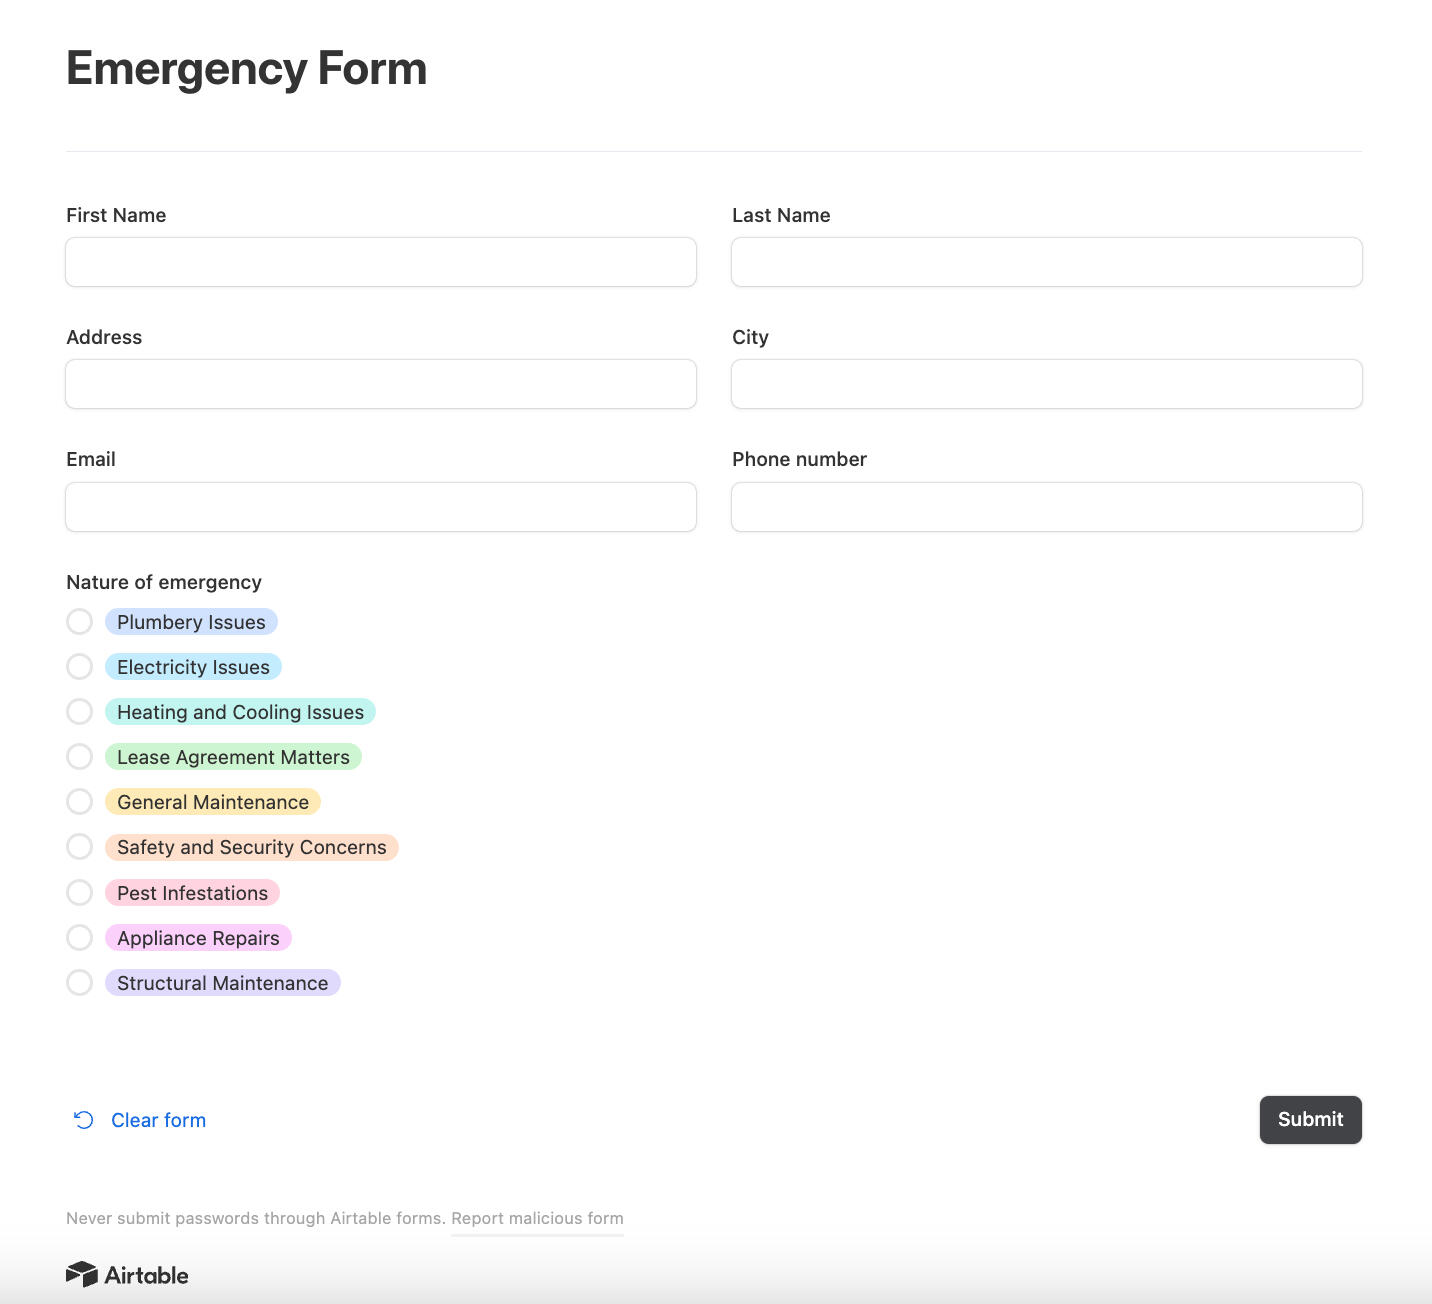Screen dimensions: 1432x1304
Task: Focus the Email input field
Action: (x=381, y=507)
